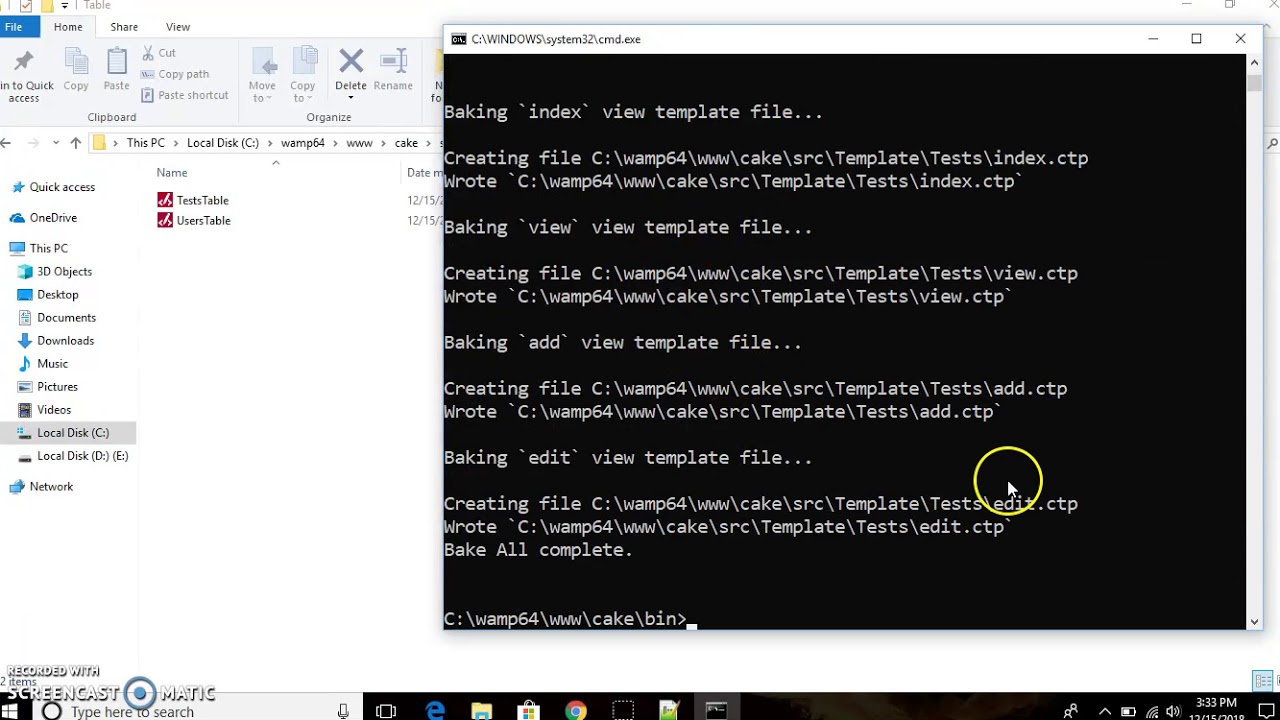
Task: Go forward in File Explorer
Action: [33, 143]
